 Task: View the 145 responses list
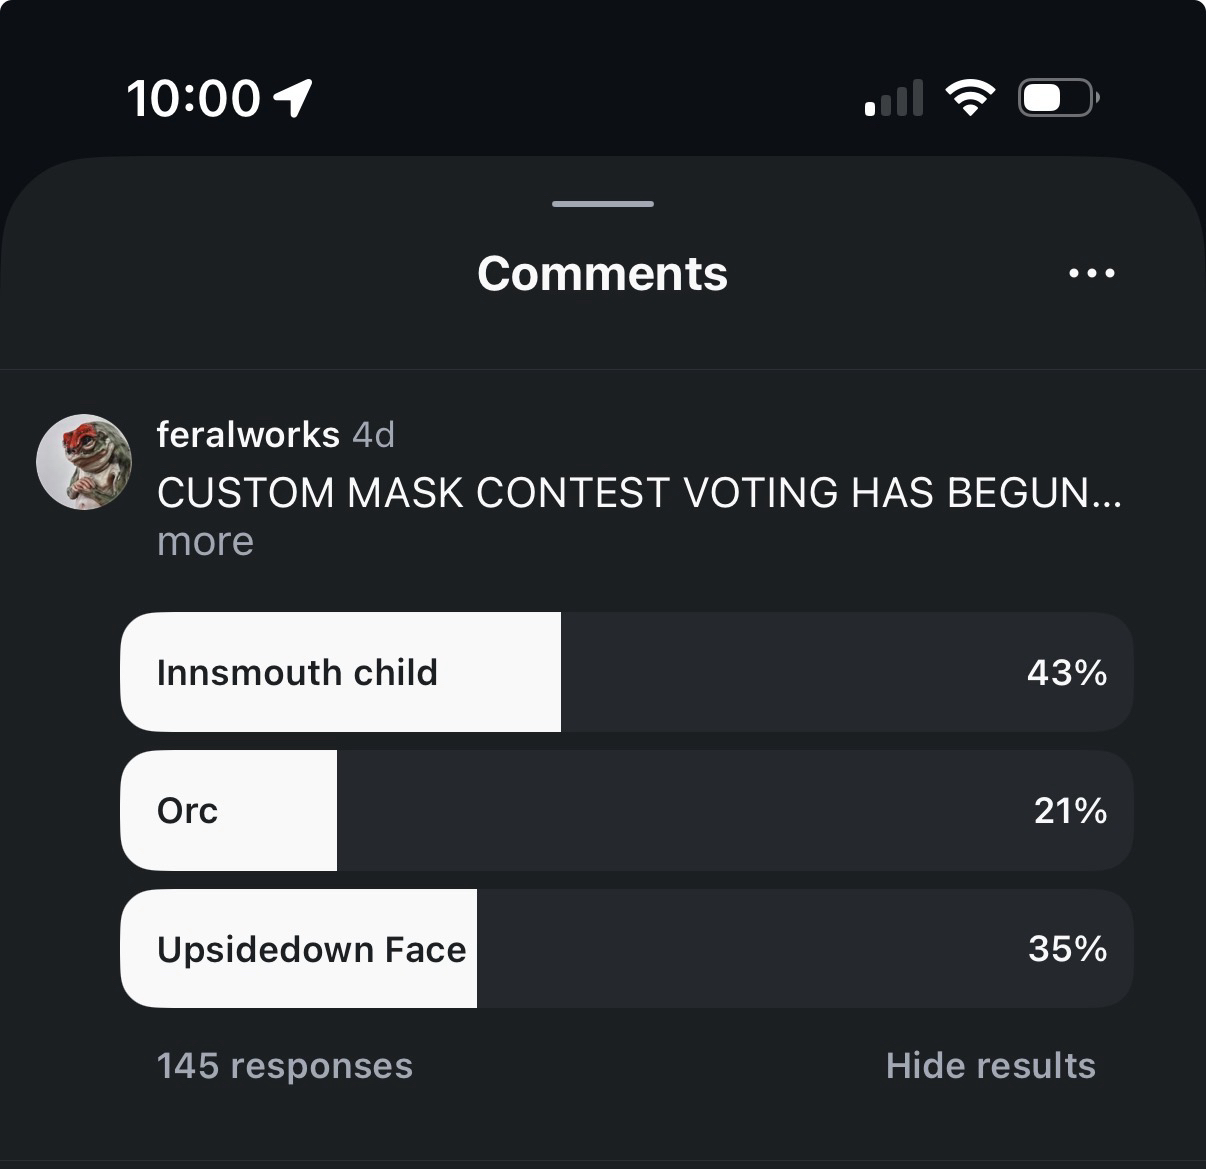284,1066
